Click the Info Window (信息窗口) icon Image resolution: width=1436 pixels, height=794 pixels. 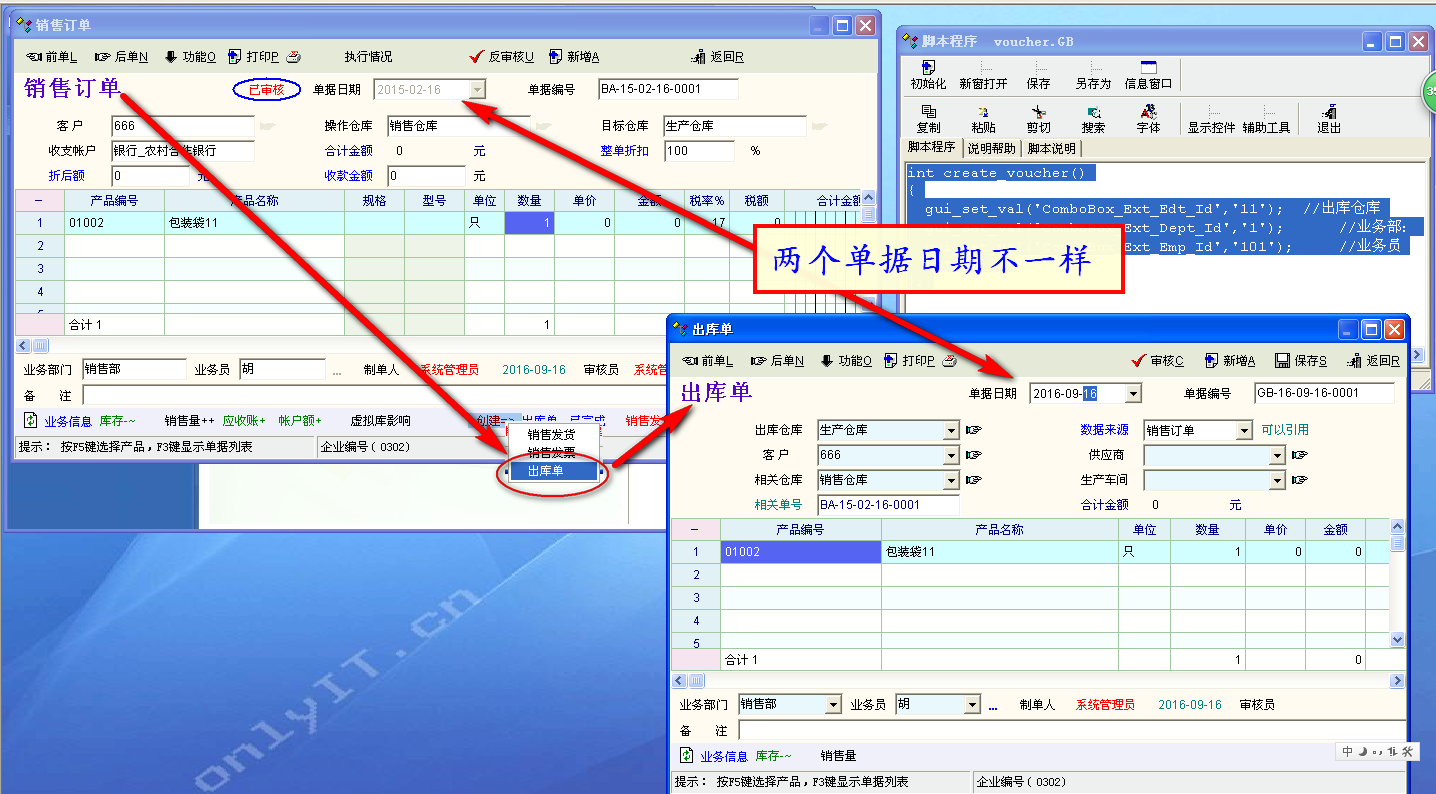[x=1148, y=68]
